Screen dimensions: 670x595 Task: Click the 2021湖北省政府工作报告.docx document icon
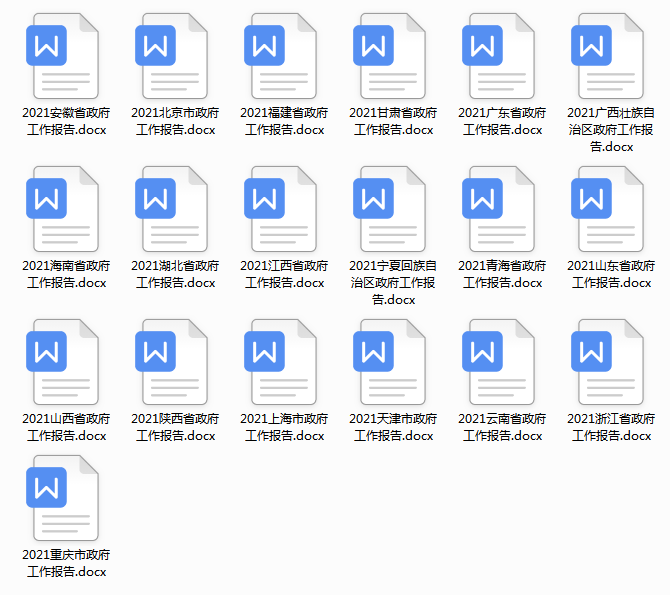[x=174, y=209]
